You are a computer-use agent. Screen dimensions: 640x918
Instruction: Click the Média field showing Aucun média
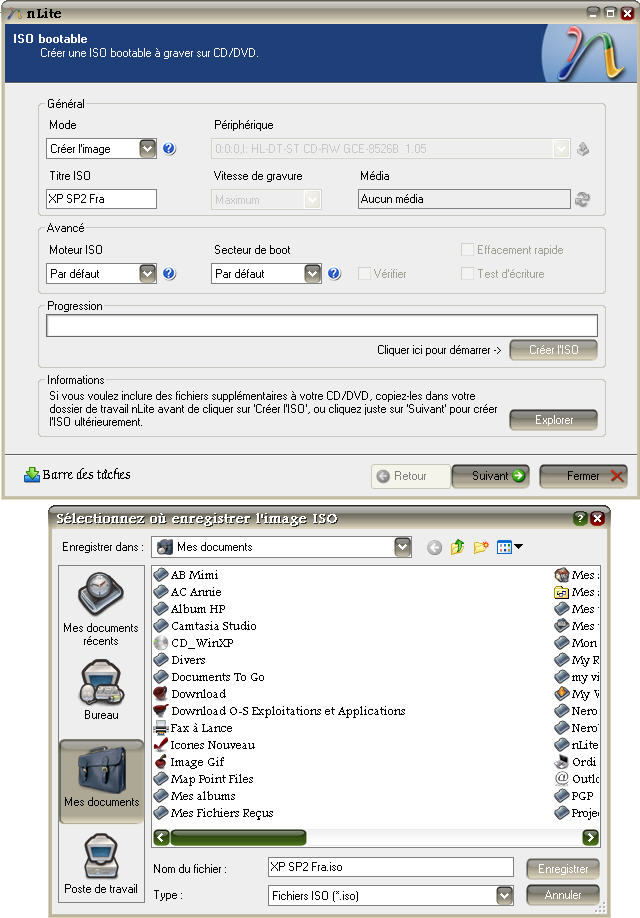(464, 199)
